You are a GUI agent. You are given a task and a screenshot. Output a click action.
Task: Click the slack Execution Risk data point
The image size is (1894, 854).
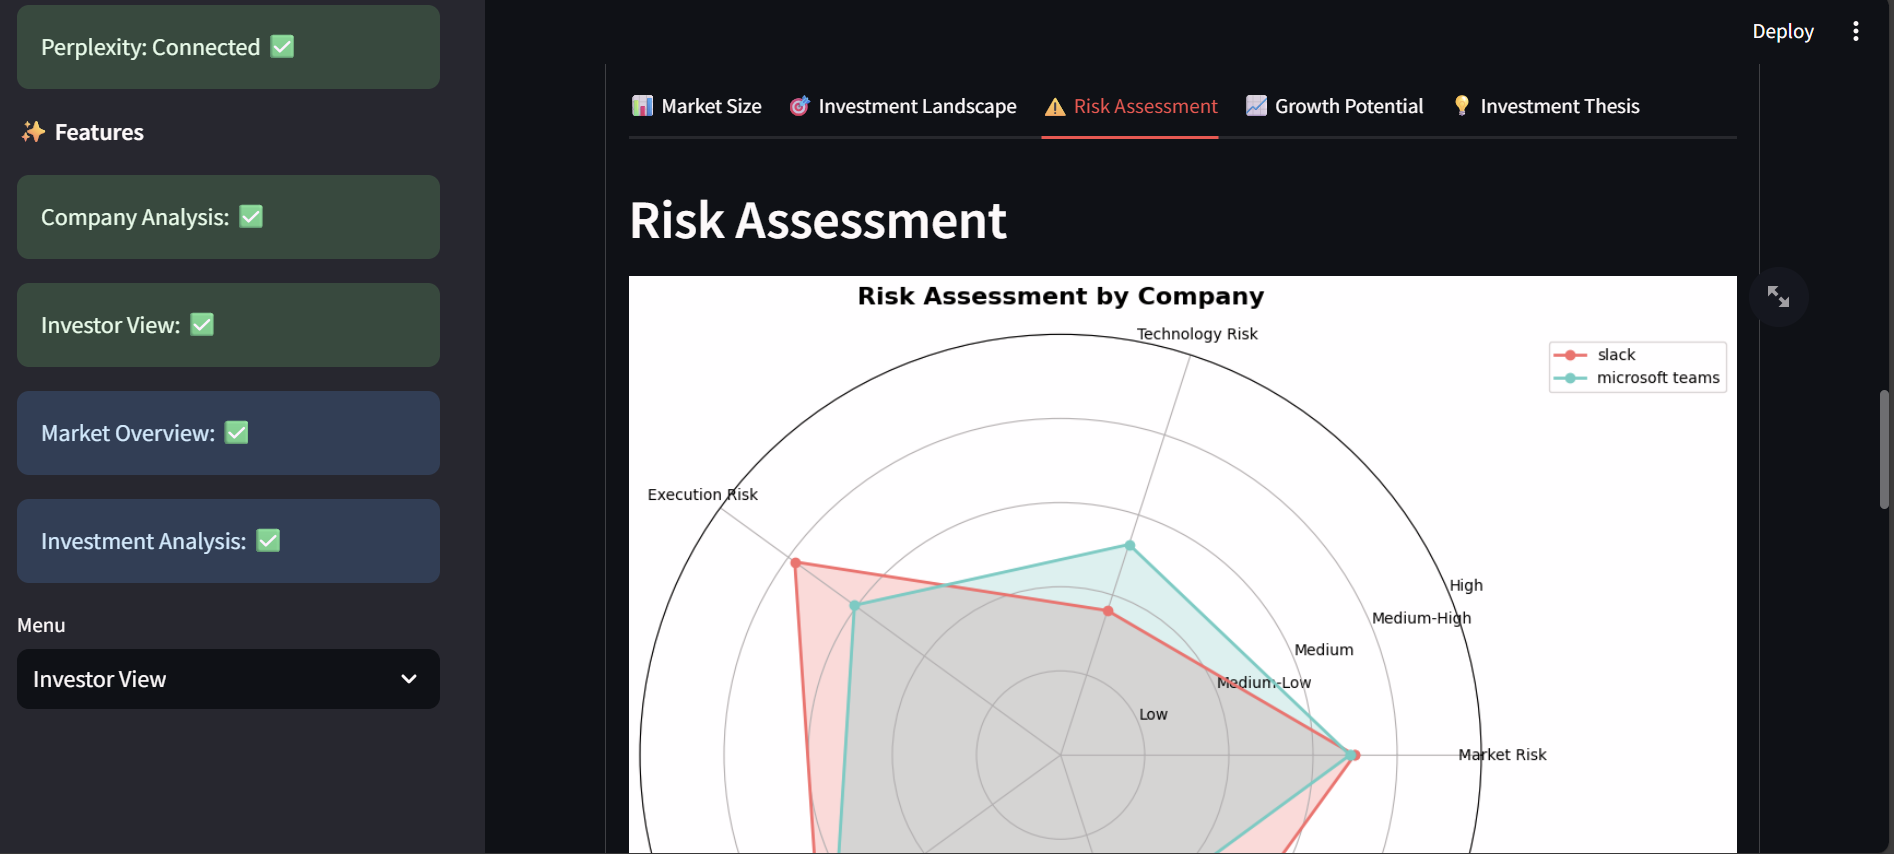pyautogui.click(x=796, y=563)
